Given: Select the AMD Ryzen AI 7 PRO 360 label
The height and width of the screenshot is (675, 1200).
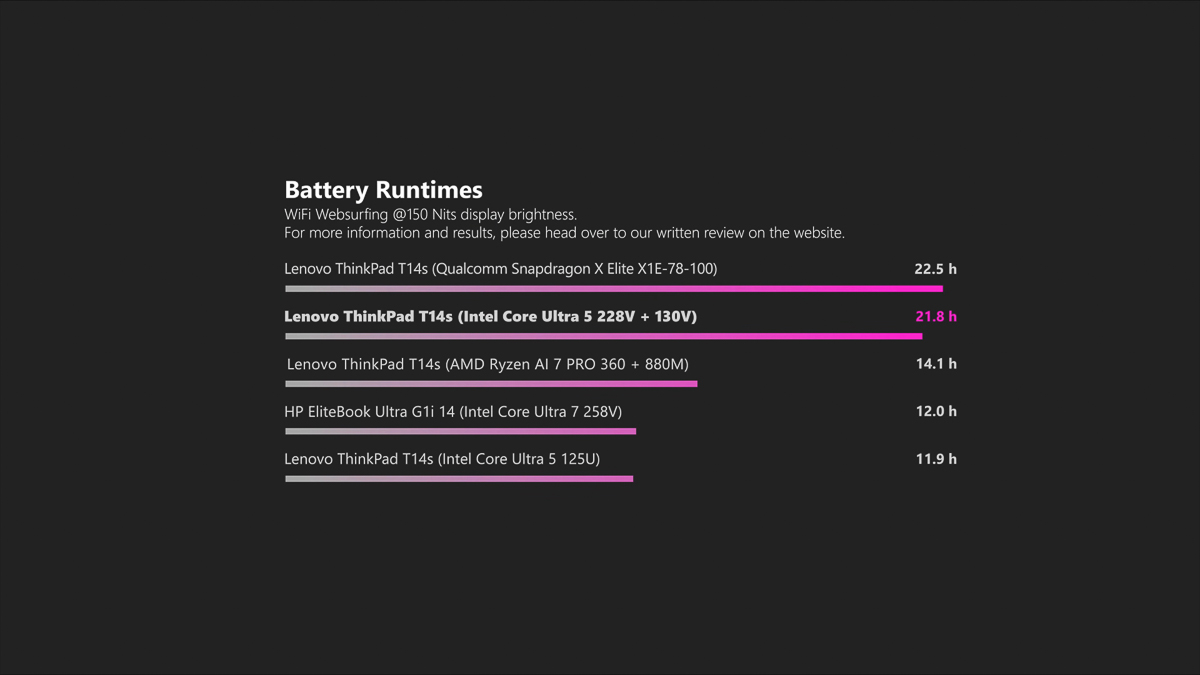Looking at the screenshot, I should [x=487, y=364].
